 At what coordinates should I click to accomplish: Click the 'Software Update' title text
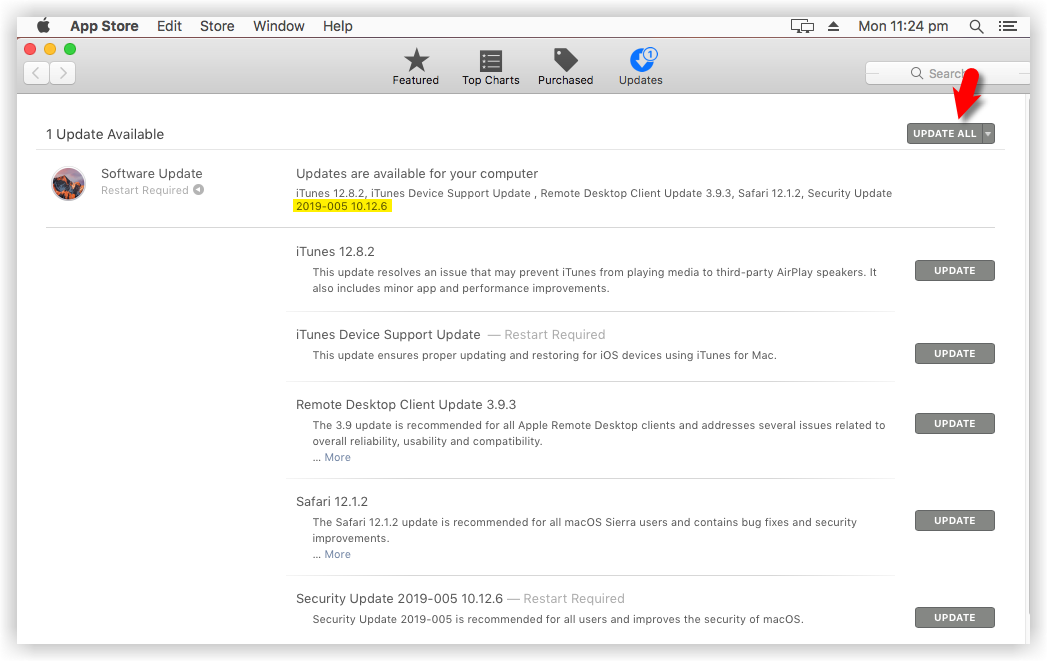coord(152,174)
